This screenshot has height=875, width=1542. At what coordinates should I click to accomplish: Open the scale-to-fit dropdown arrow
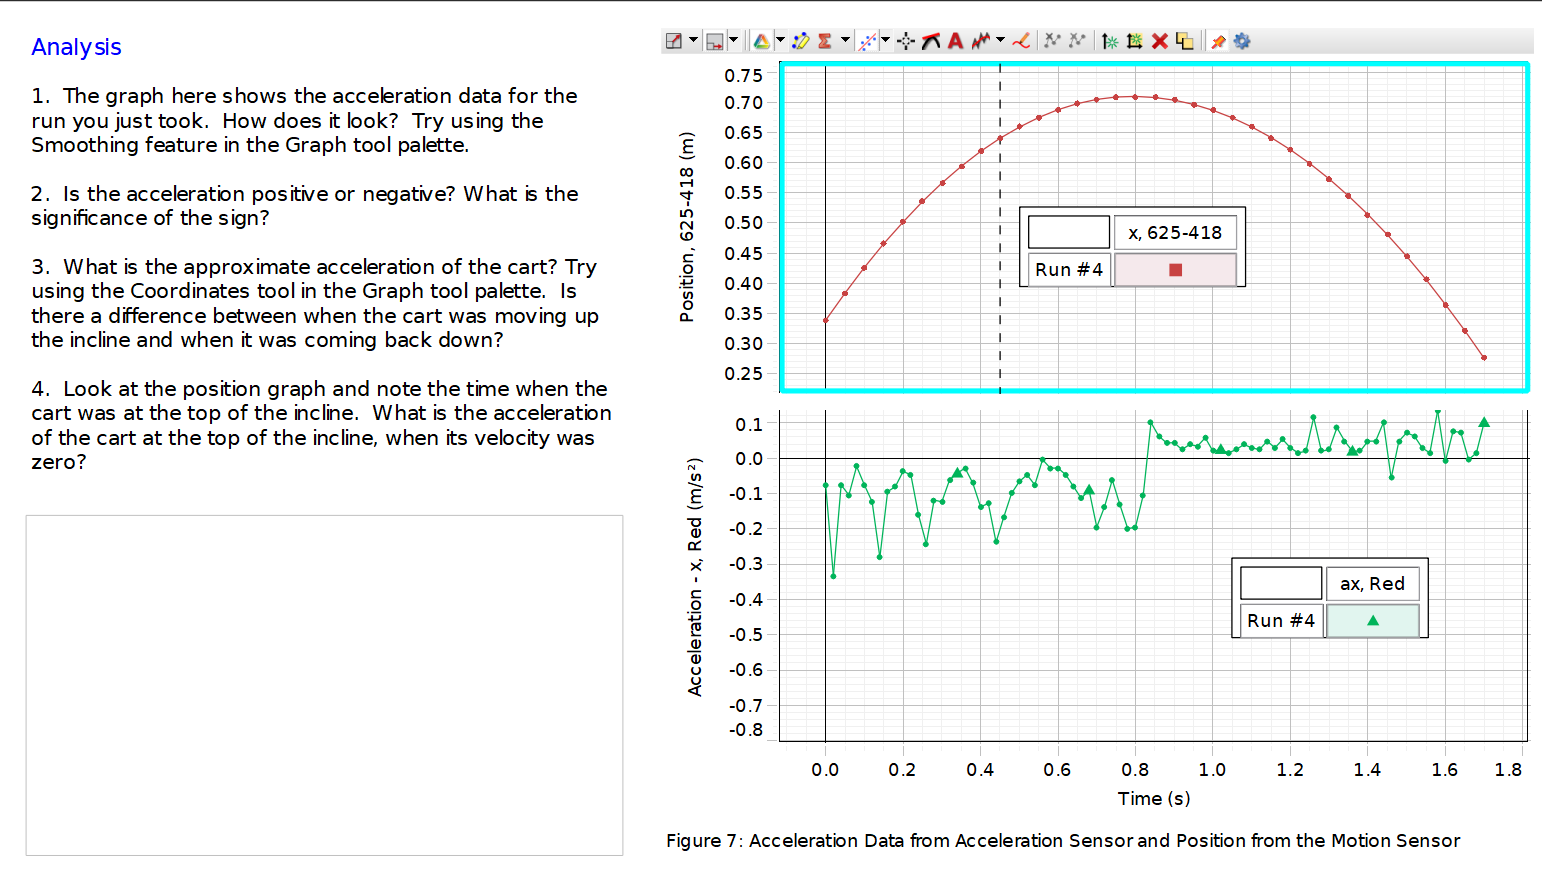[x=731, y=40]
